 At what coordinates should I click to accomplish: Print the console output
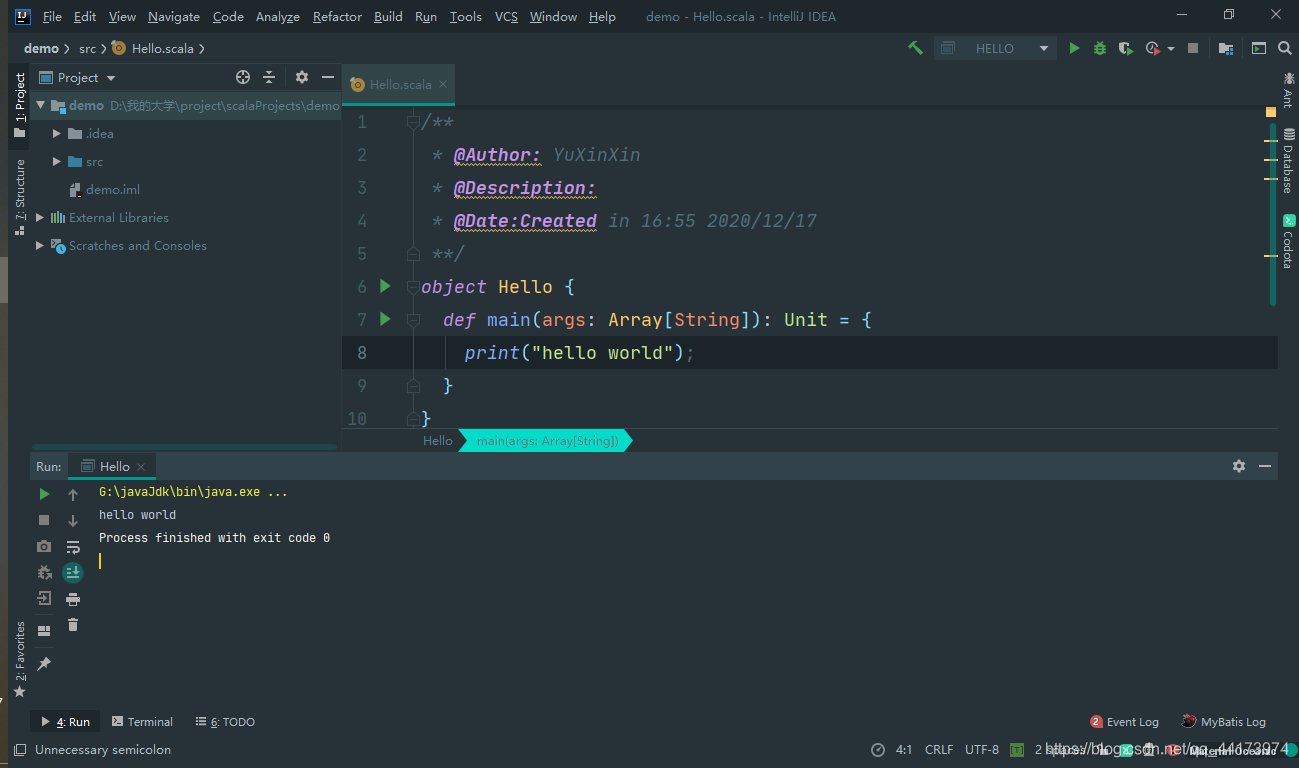click(73, 599)
